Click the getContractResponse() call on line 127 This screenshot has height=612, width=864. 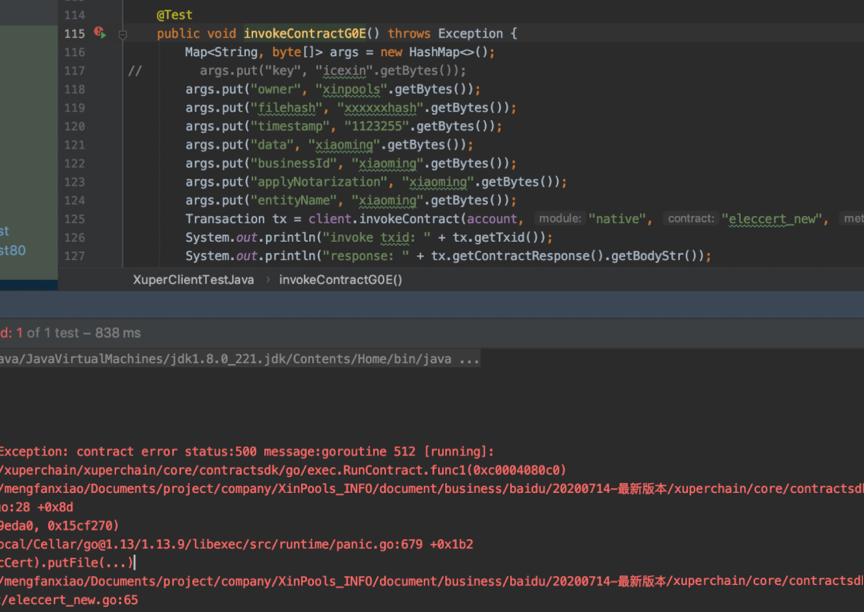[517, 256]
